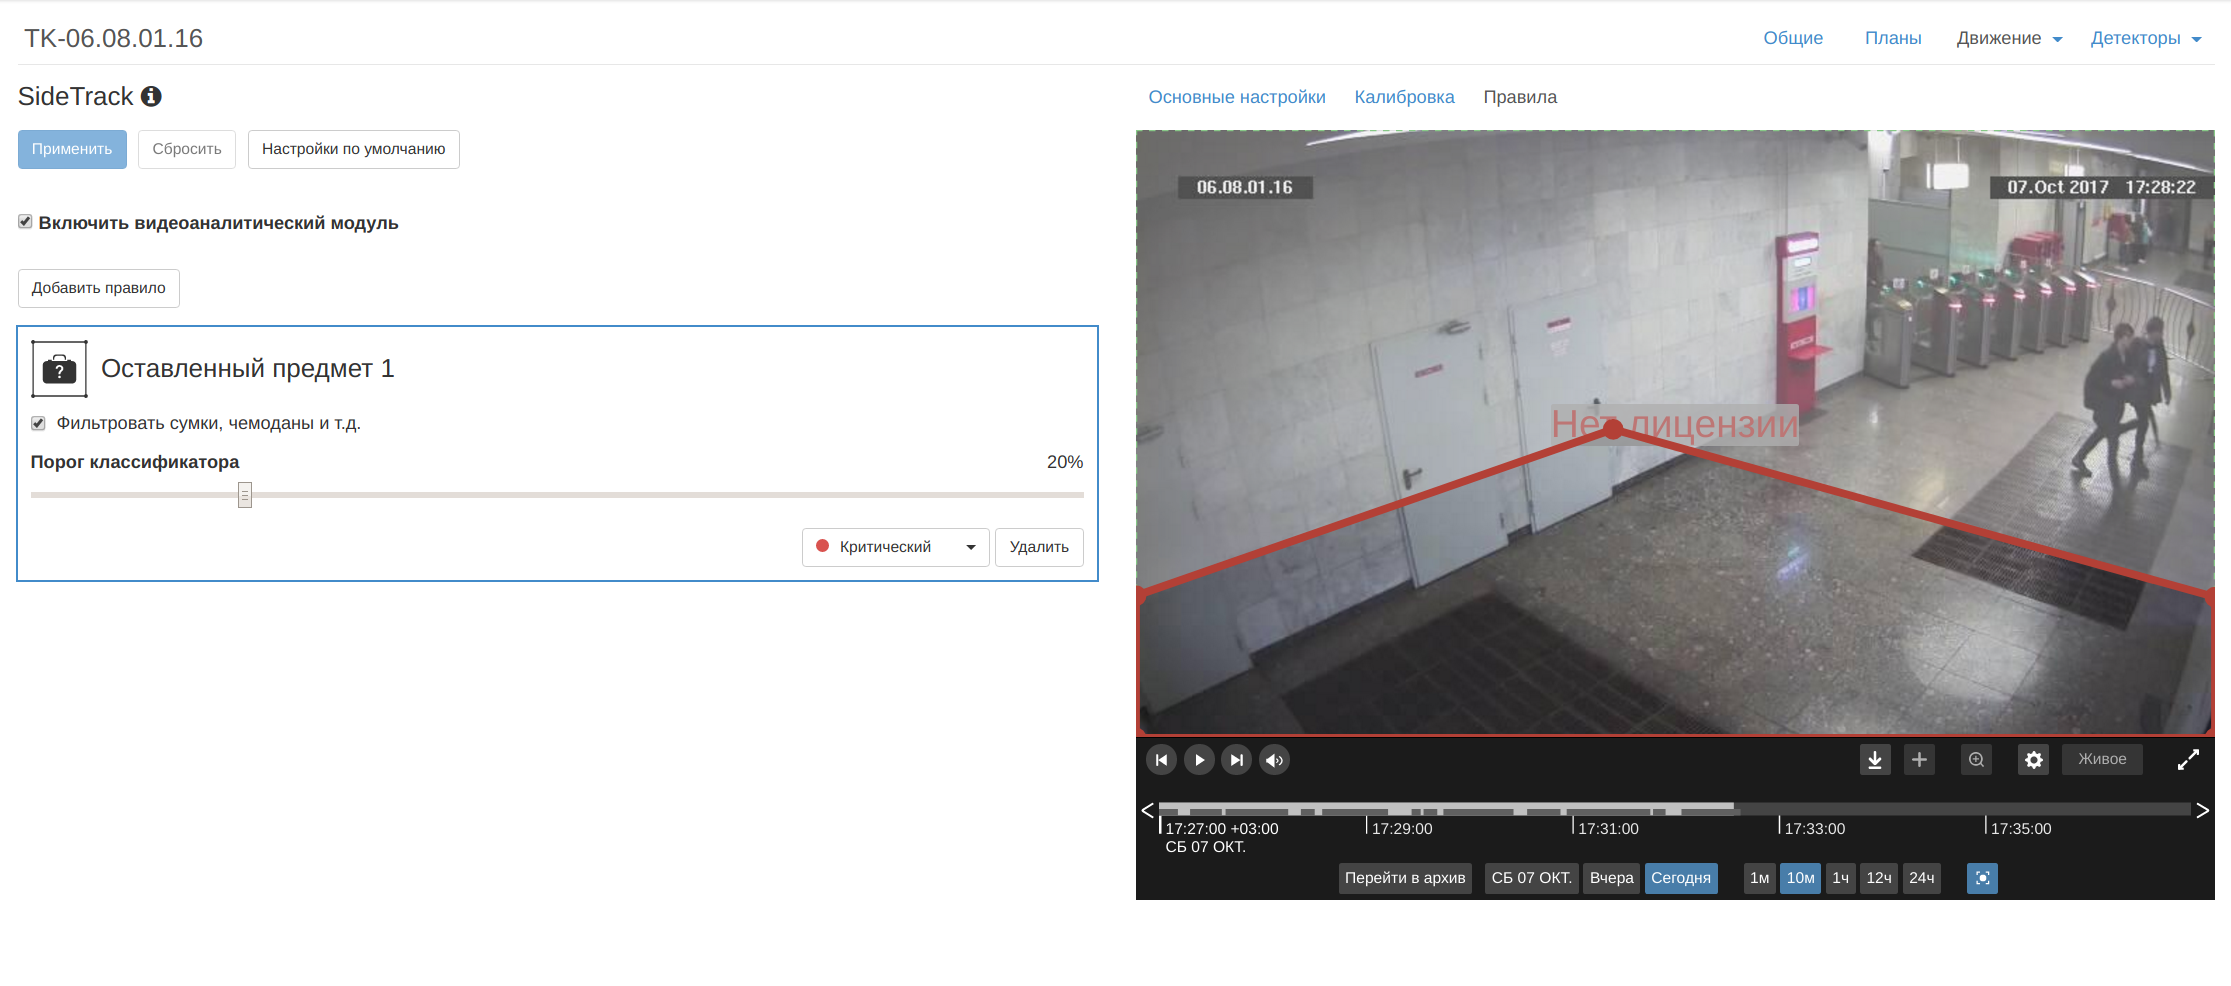
Task: Expand the Движение menu
Action: coord(2009,38)
